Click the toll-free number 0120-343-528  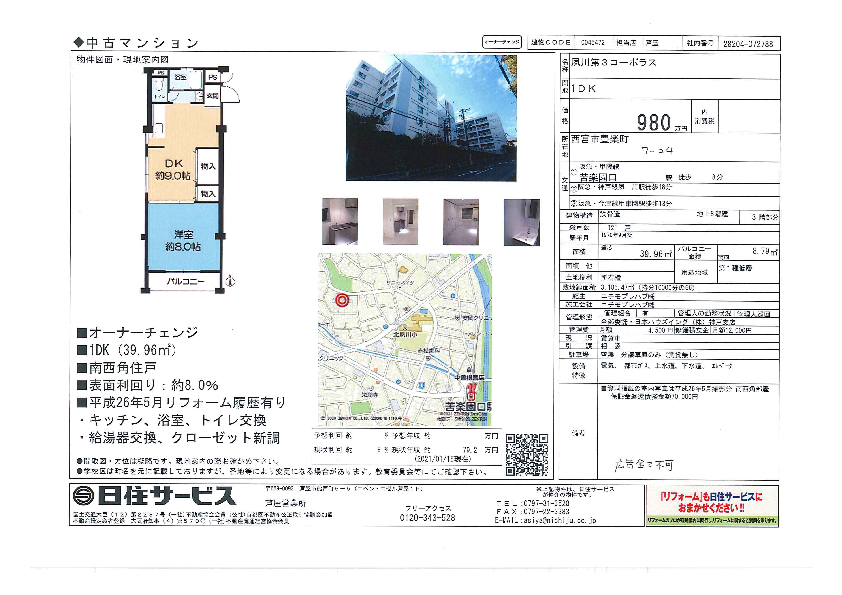click(x=427, y=518)
